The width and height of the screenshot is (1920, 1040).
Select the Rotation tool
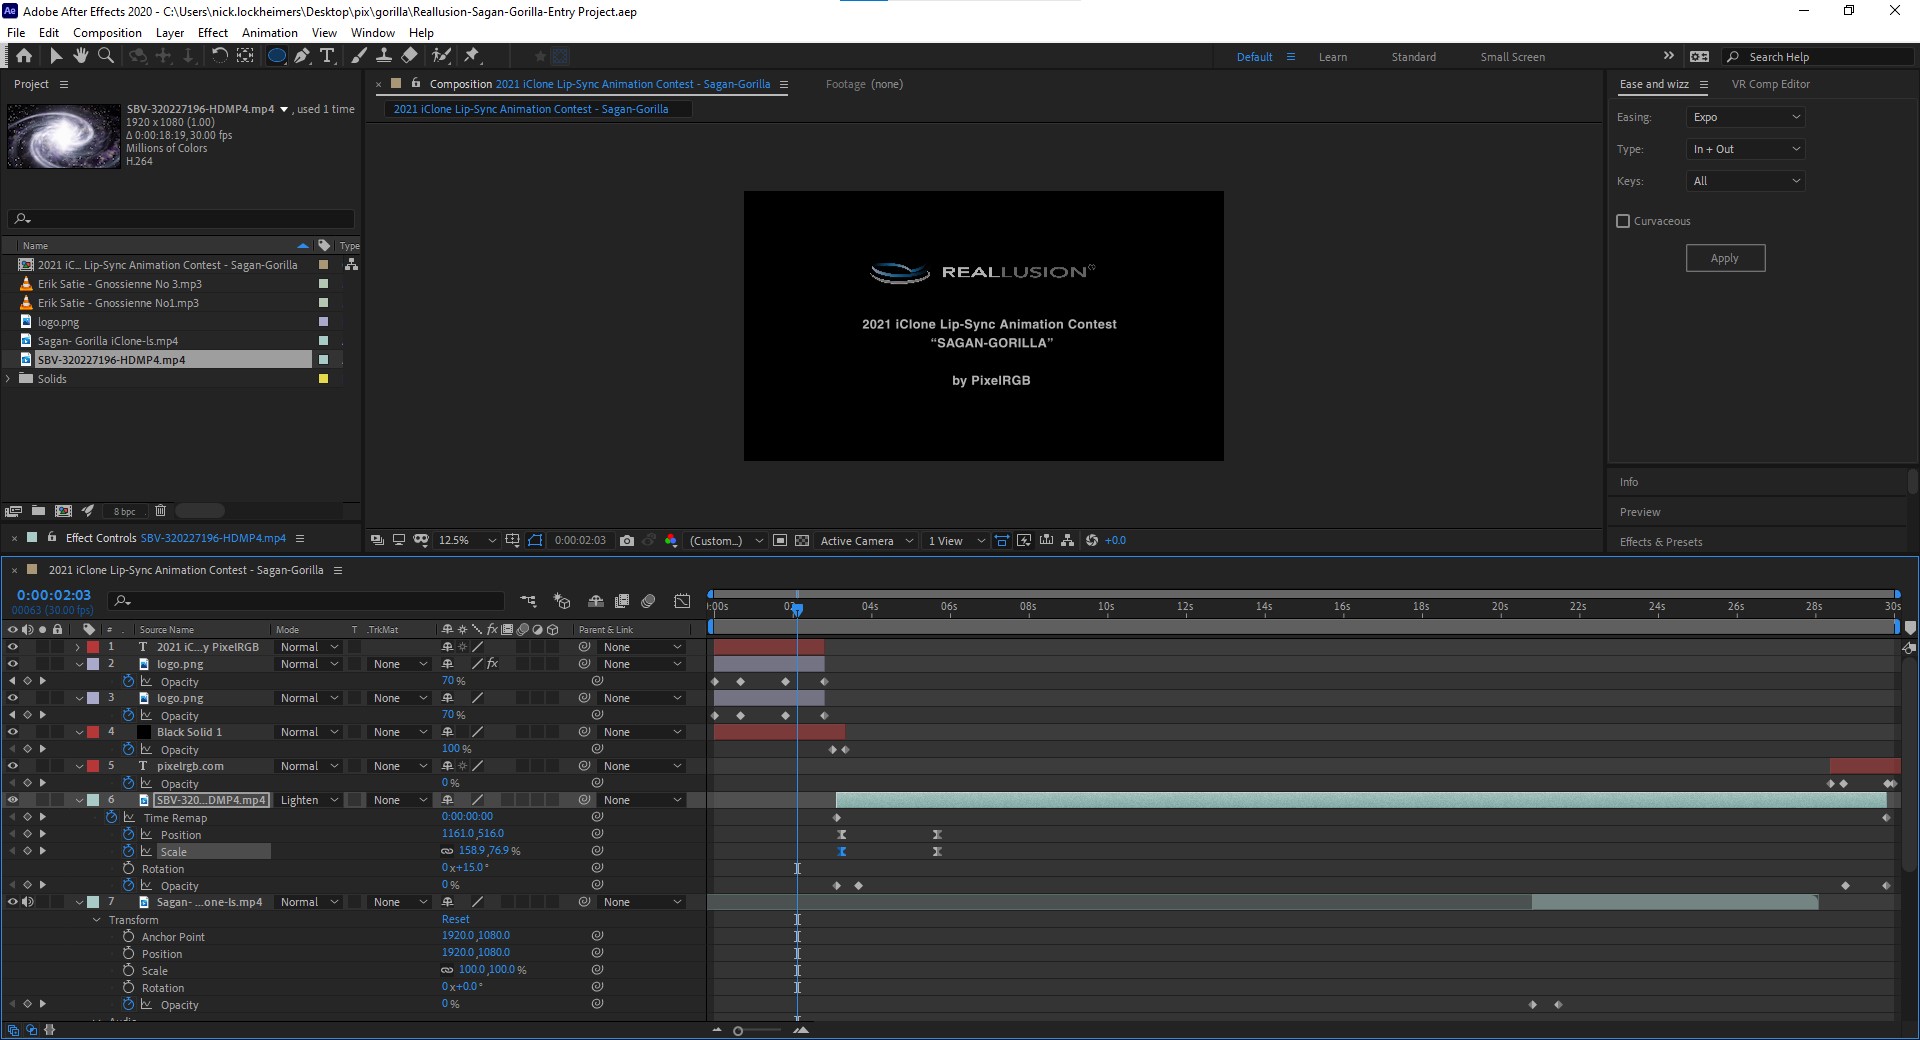tap(219, 56)
